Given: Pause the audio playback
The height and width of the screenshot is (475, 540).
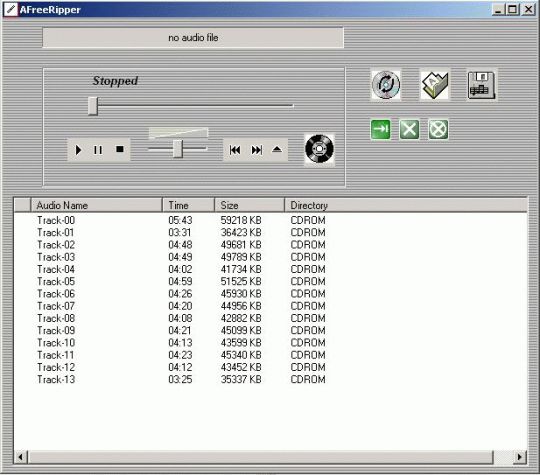Looking at the screenshot, I should [x=98, y=150].
